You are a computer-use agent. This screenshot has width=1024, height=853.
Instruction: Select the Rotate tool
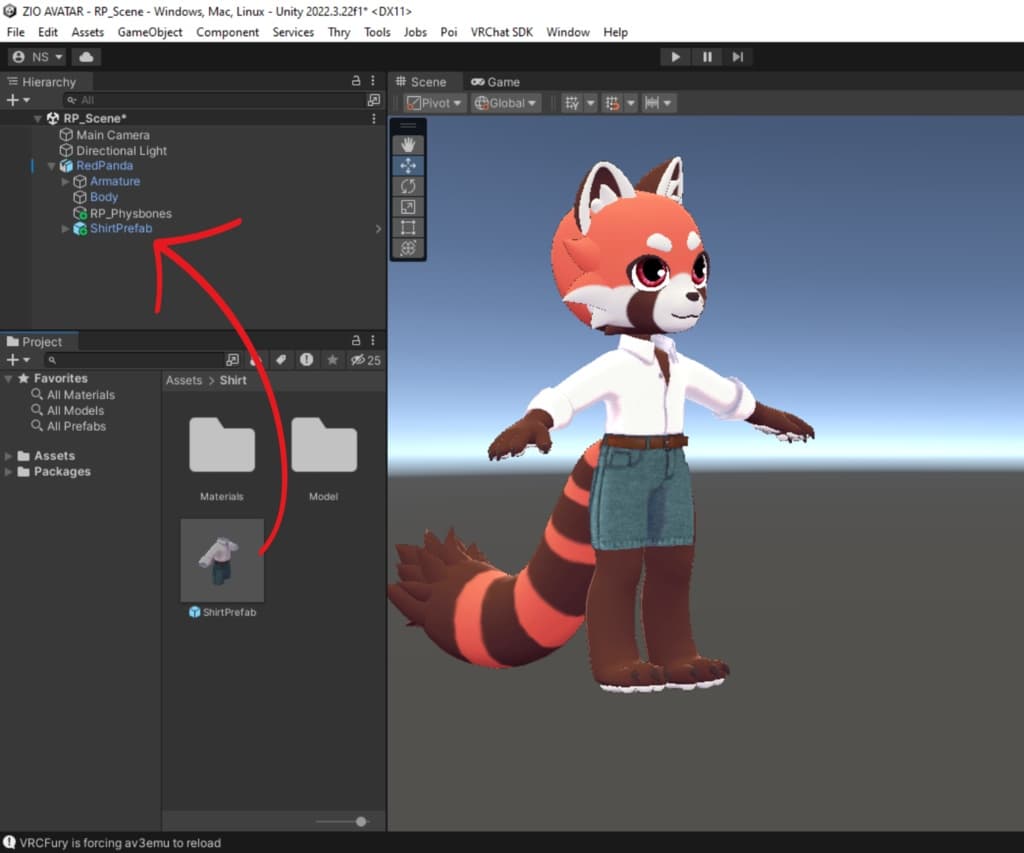coord(408,186)
